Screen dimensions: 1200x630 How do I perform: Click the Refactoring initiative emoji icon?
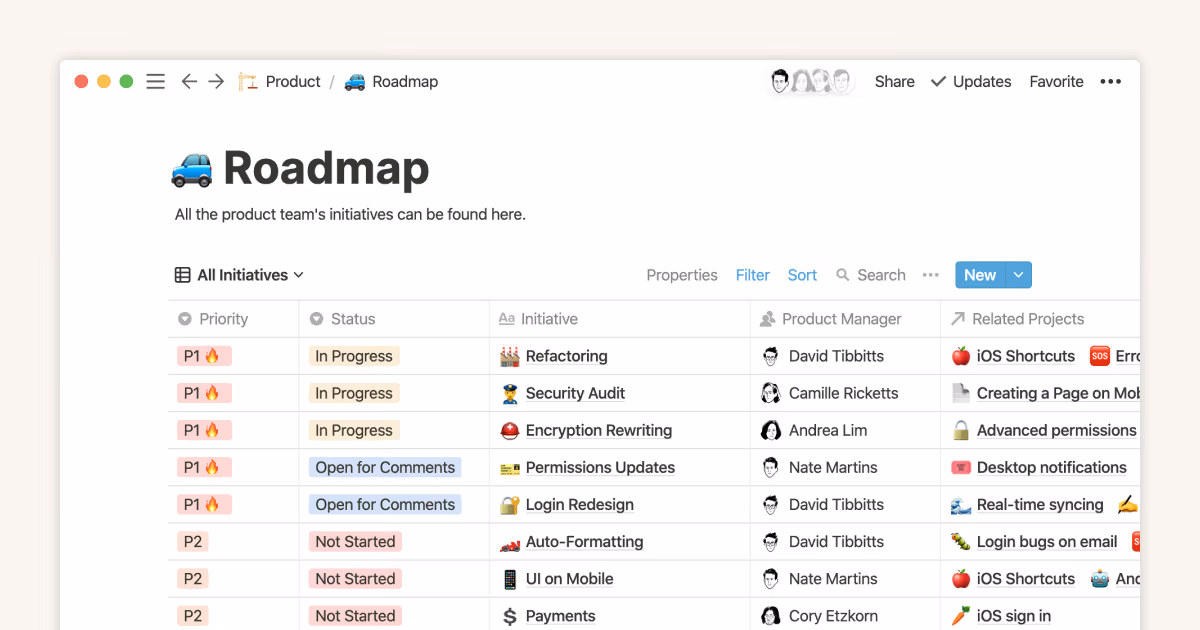[x=510, y=356]
